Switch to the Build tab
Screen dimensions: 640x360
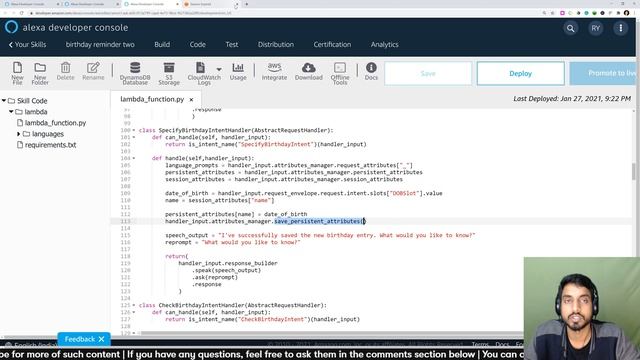tap(162, 44)
